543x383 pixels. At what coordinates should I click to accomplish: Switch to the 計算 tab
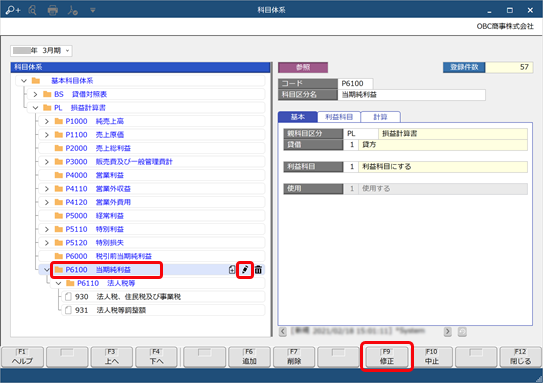pyautogui.click(x=380, y=117)
